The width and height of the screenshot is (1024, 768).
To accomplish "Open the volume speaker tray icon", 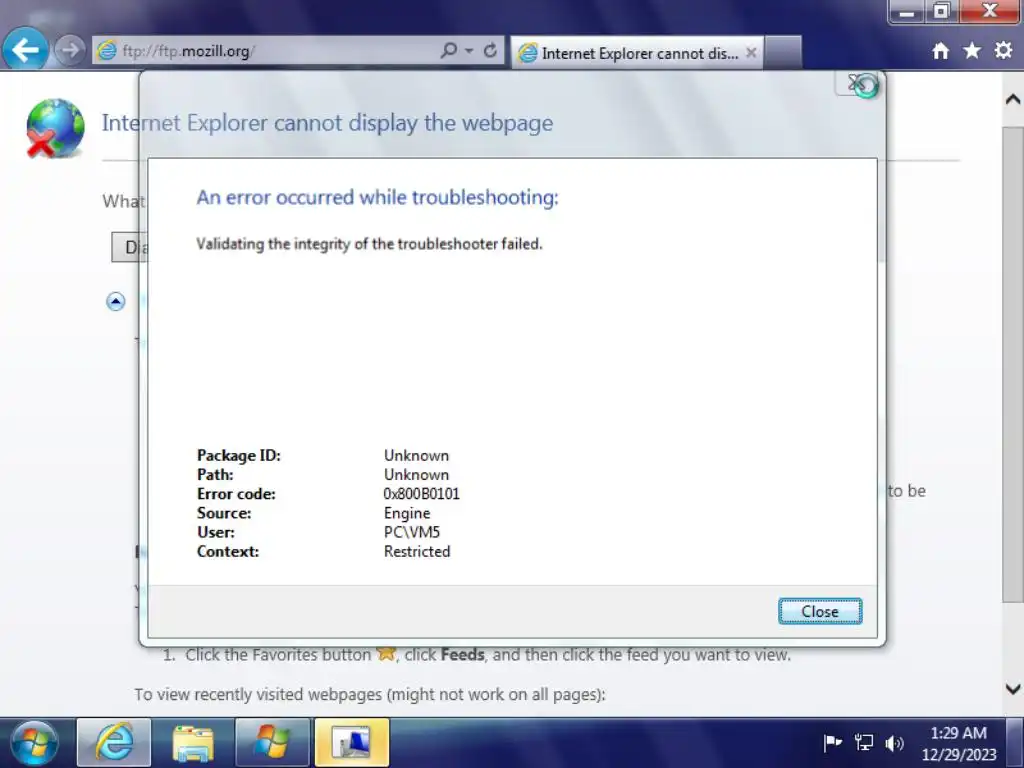I will [x=894, y=743].
